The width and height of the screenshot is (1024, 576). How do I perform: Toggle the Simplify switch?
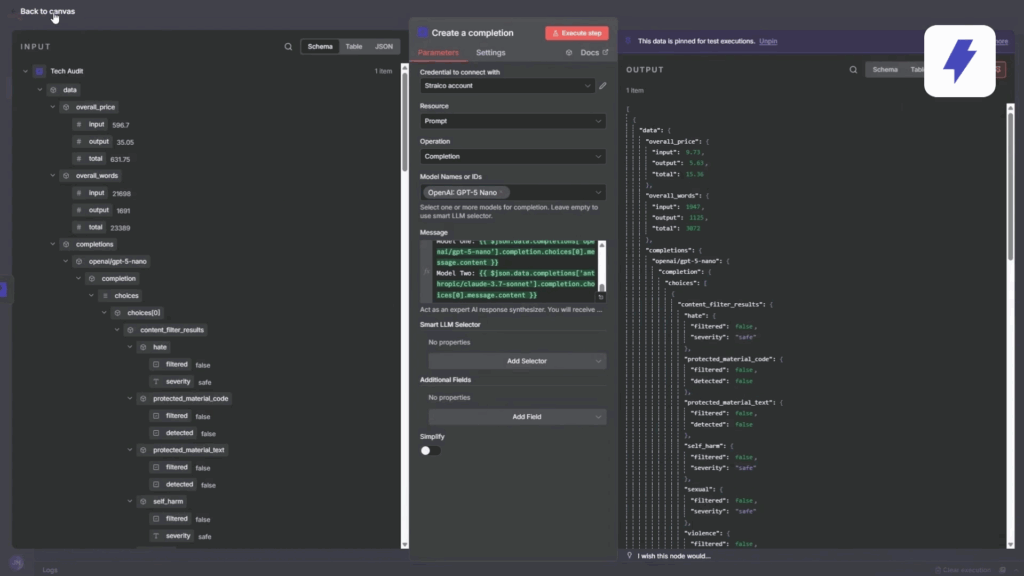coord(430,451)
